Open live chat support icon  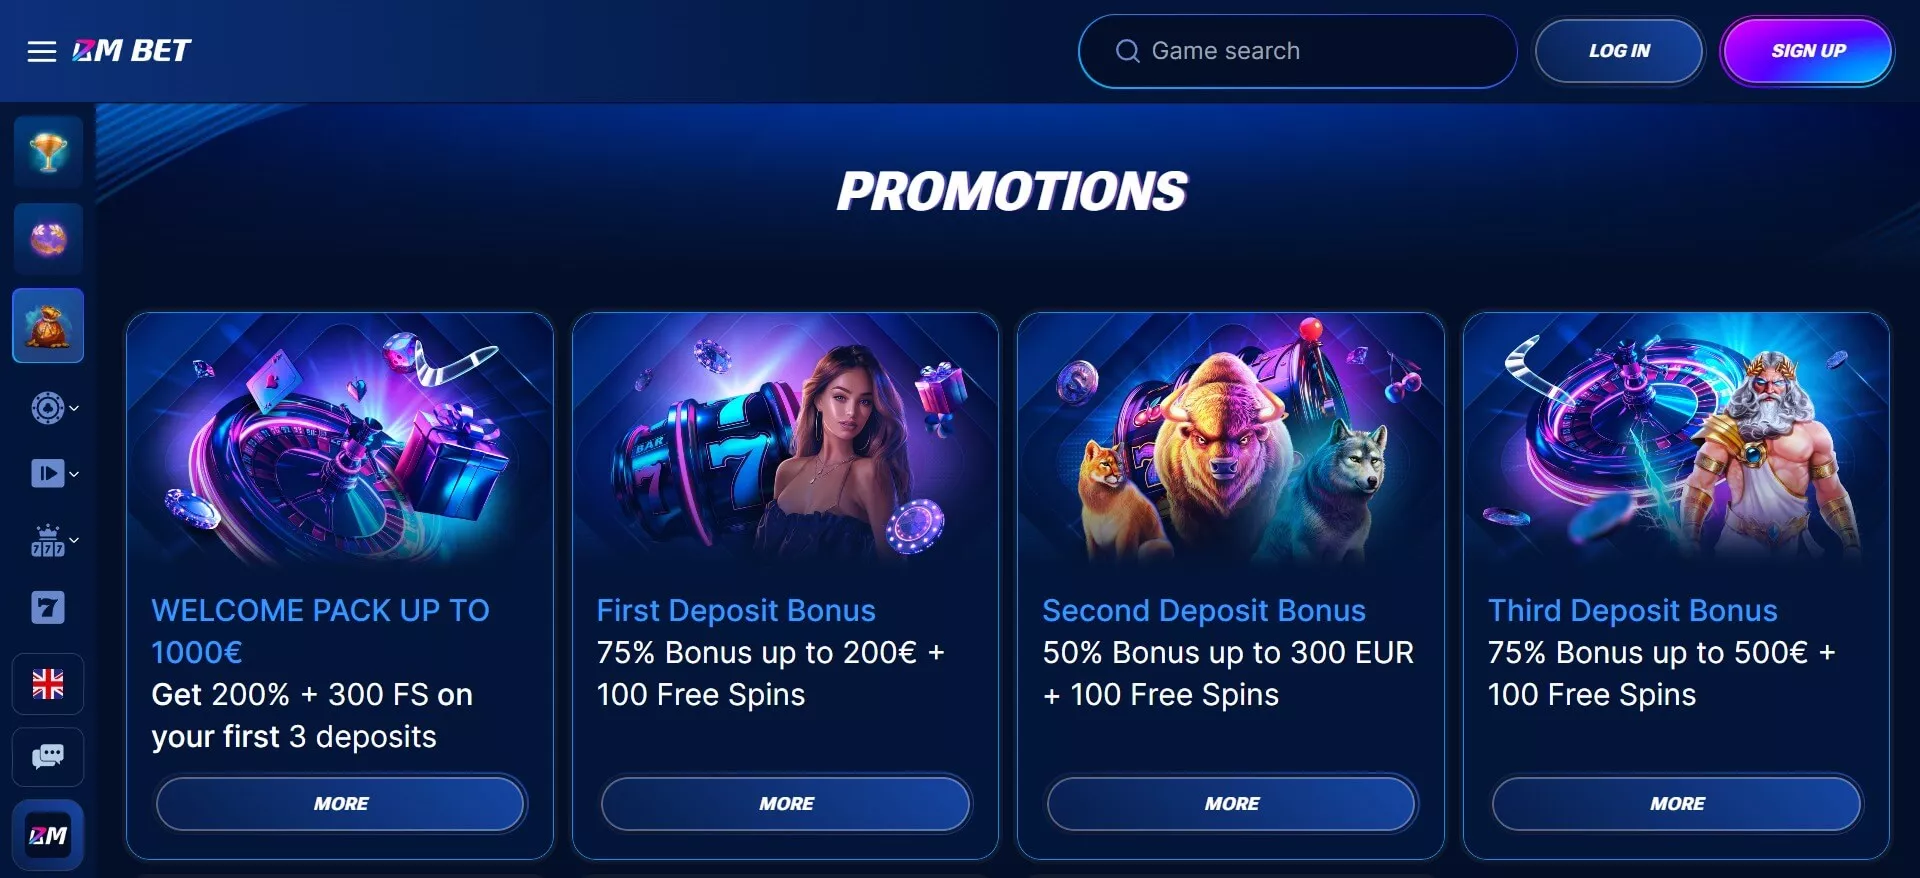48,757
